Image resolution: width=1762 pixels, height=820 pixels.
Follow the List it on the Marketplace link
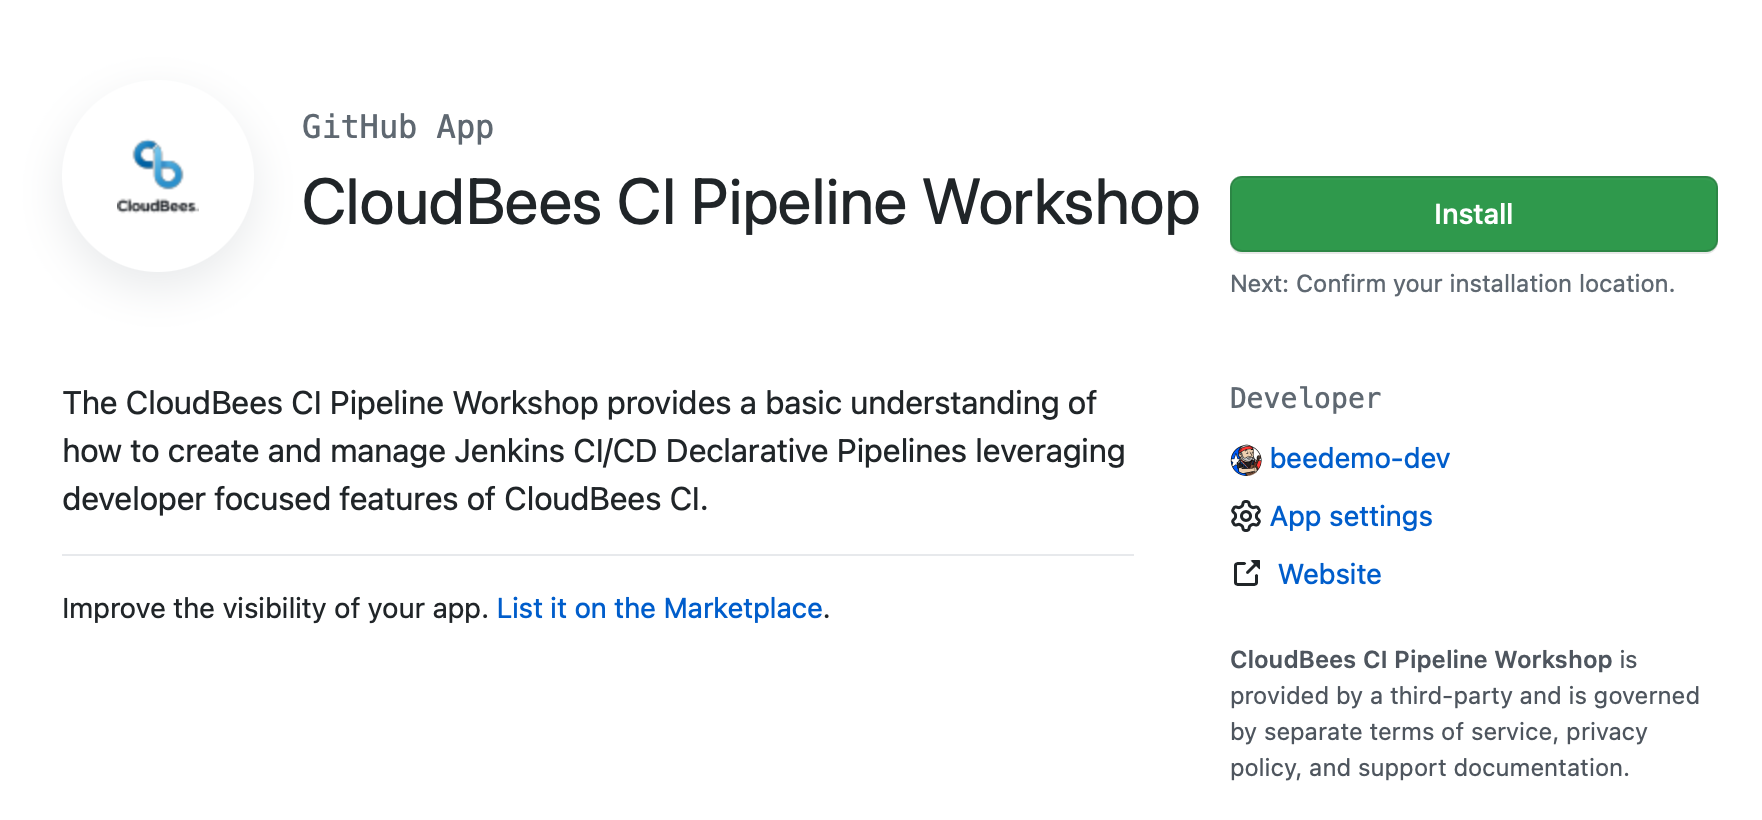tap(660, 608)
